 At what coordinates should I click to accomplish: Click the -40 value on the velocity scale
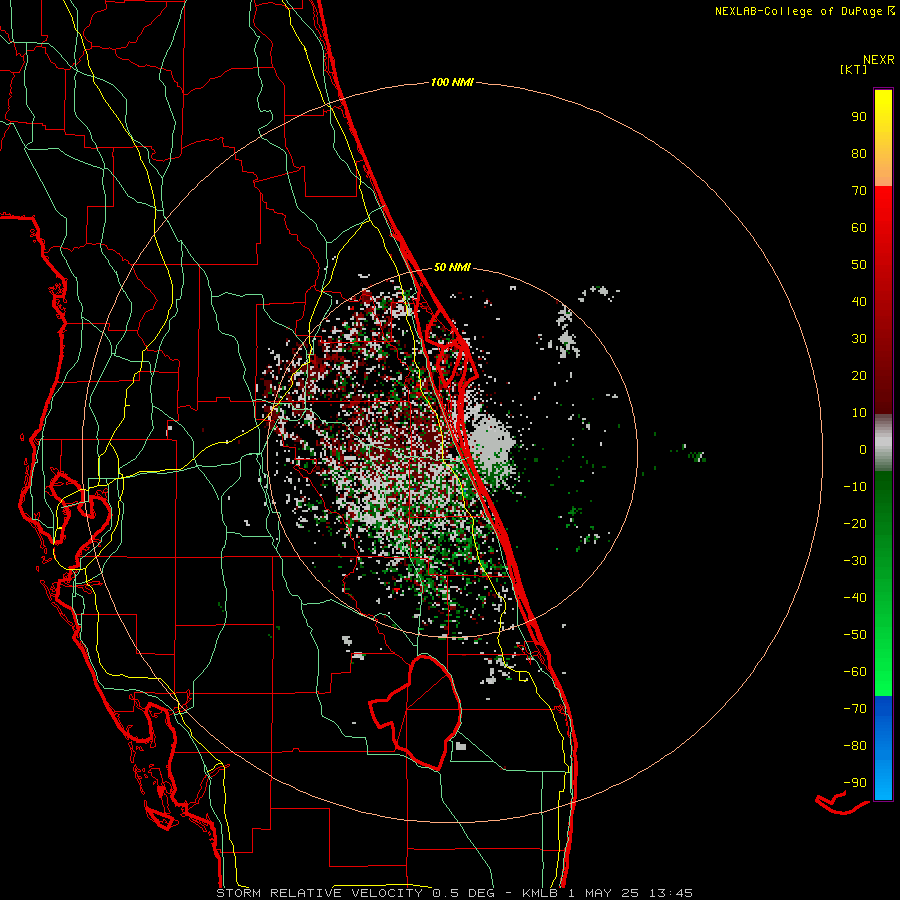855,598
